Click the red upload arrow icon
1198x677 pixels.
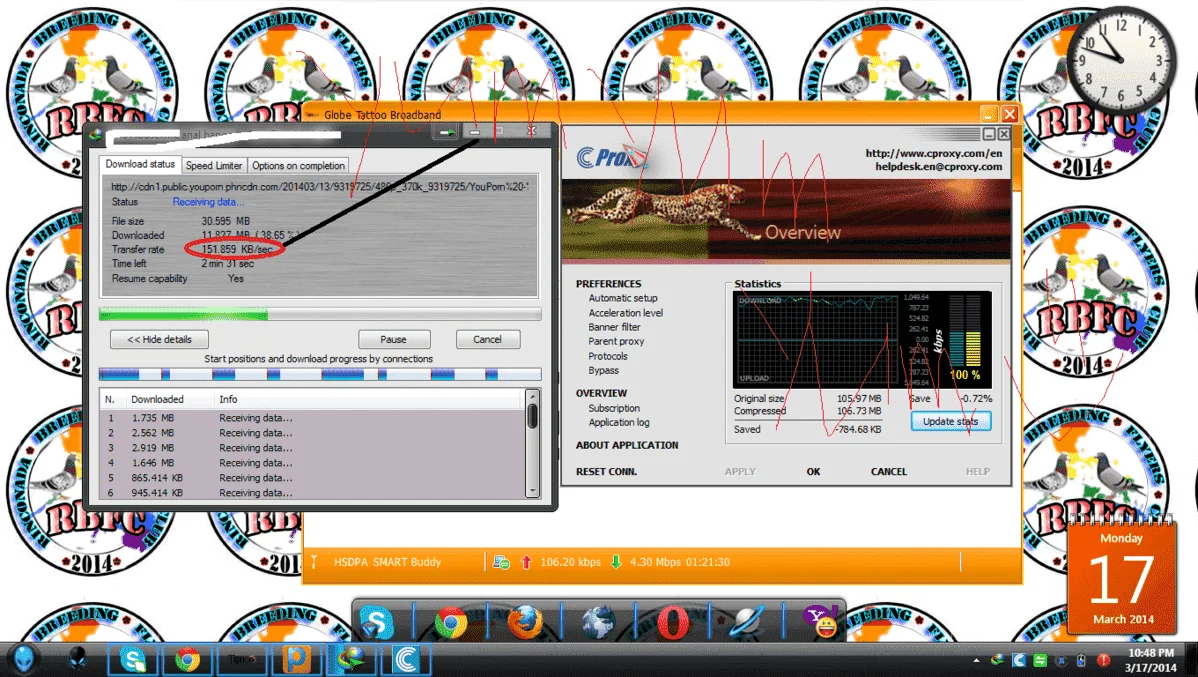point(526,562)
